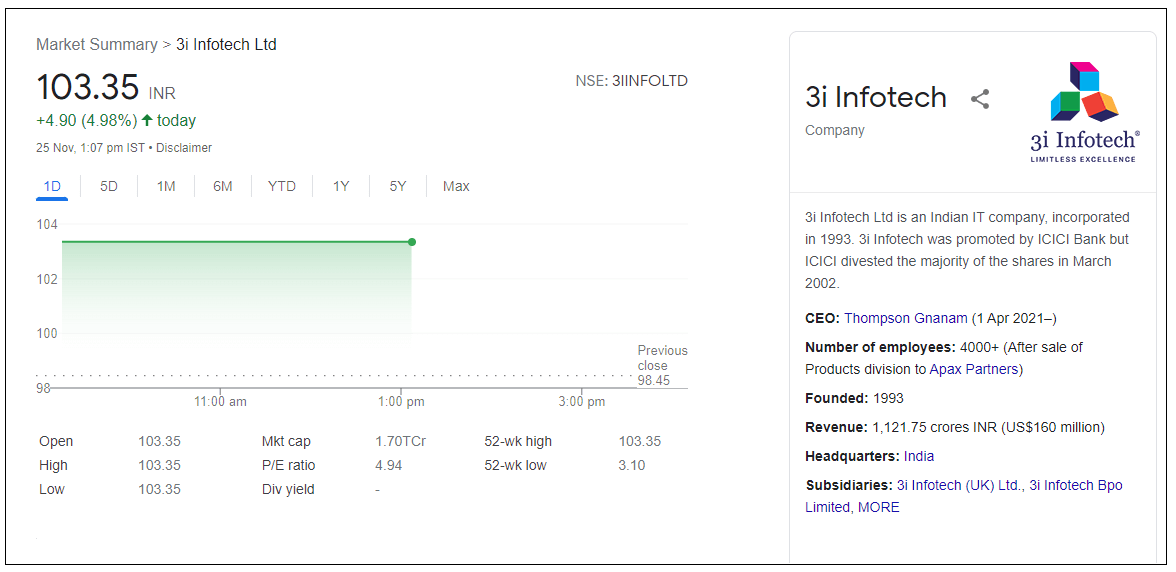The height and width of the screenshot is (572, 1176).
Task: Open the 5Y chart range
Action: pos(398,186)
